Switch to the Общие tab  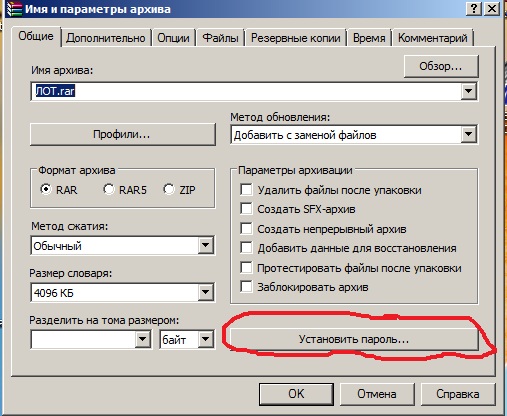(36, 36)
